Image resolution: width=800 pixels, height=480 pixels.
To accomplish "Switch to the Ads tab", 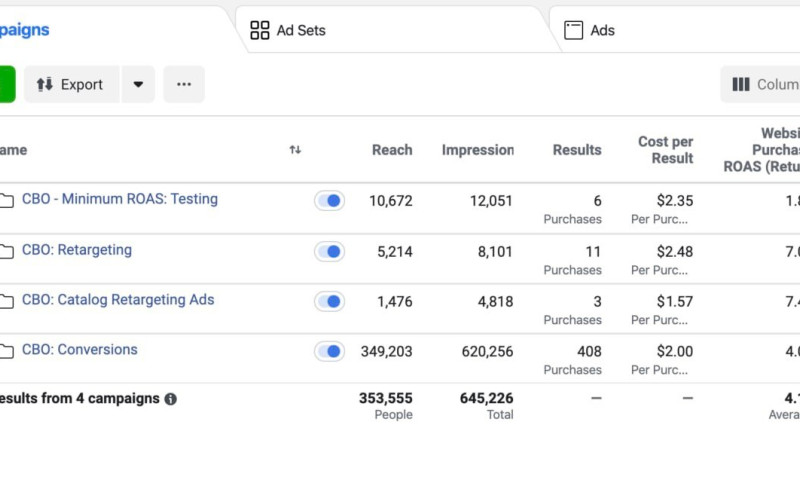I will pyautogui.click(x=602, y=30).
